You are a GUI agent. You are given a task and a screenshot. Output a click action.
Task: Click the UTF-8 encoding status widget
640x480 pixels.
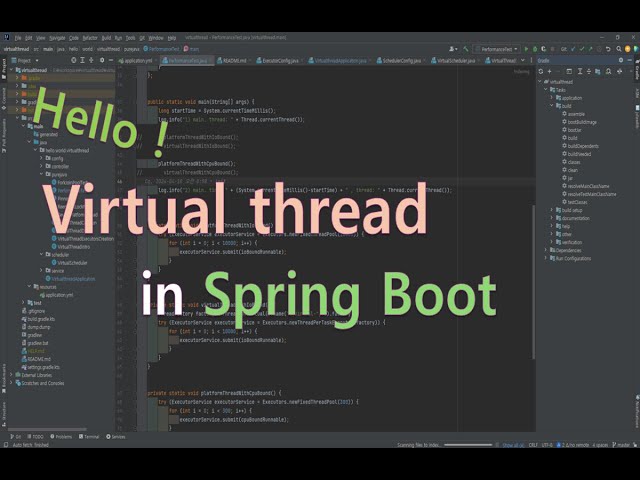coord(547,445)
